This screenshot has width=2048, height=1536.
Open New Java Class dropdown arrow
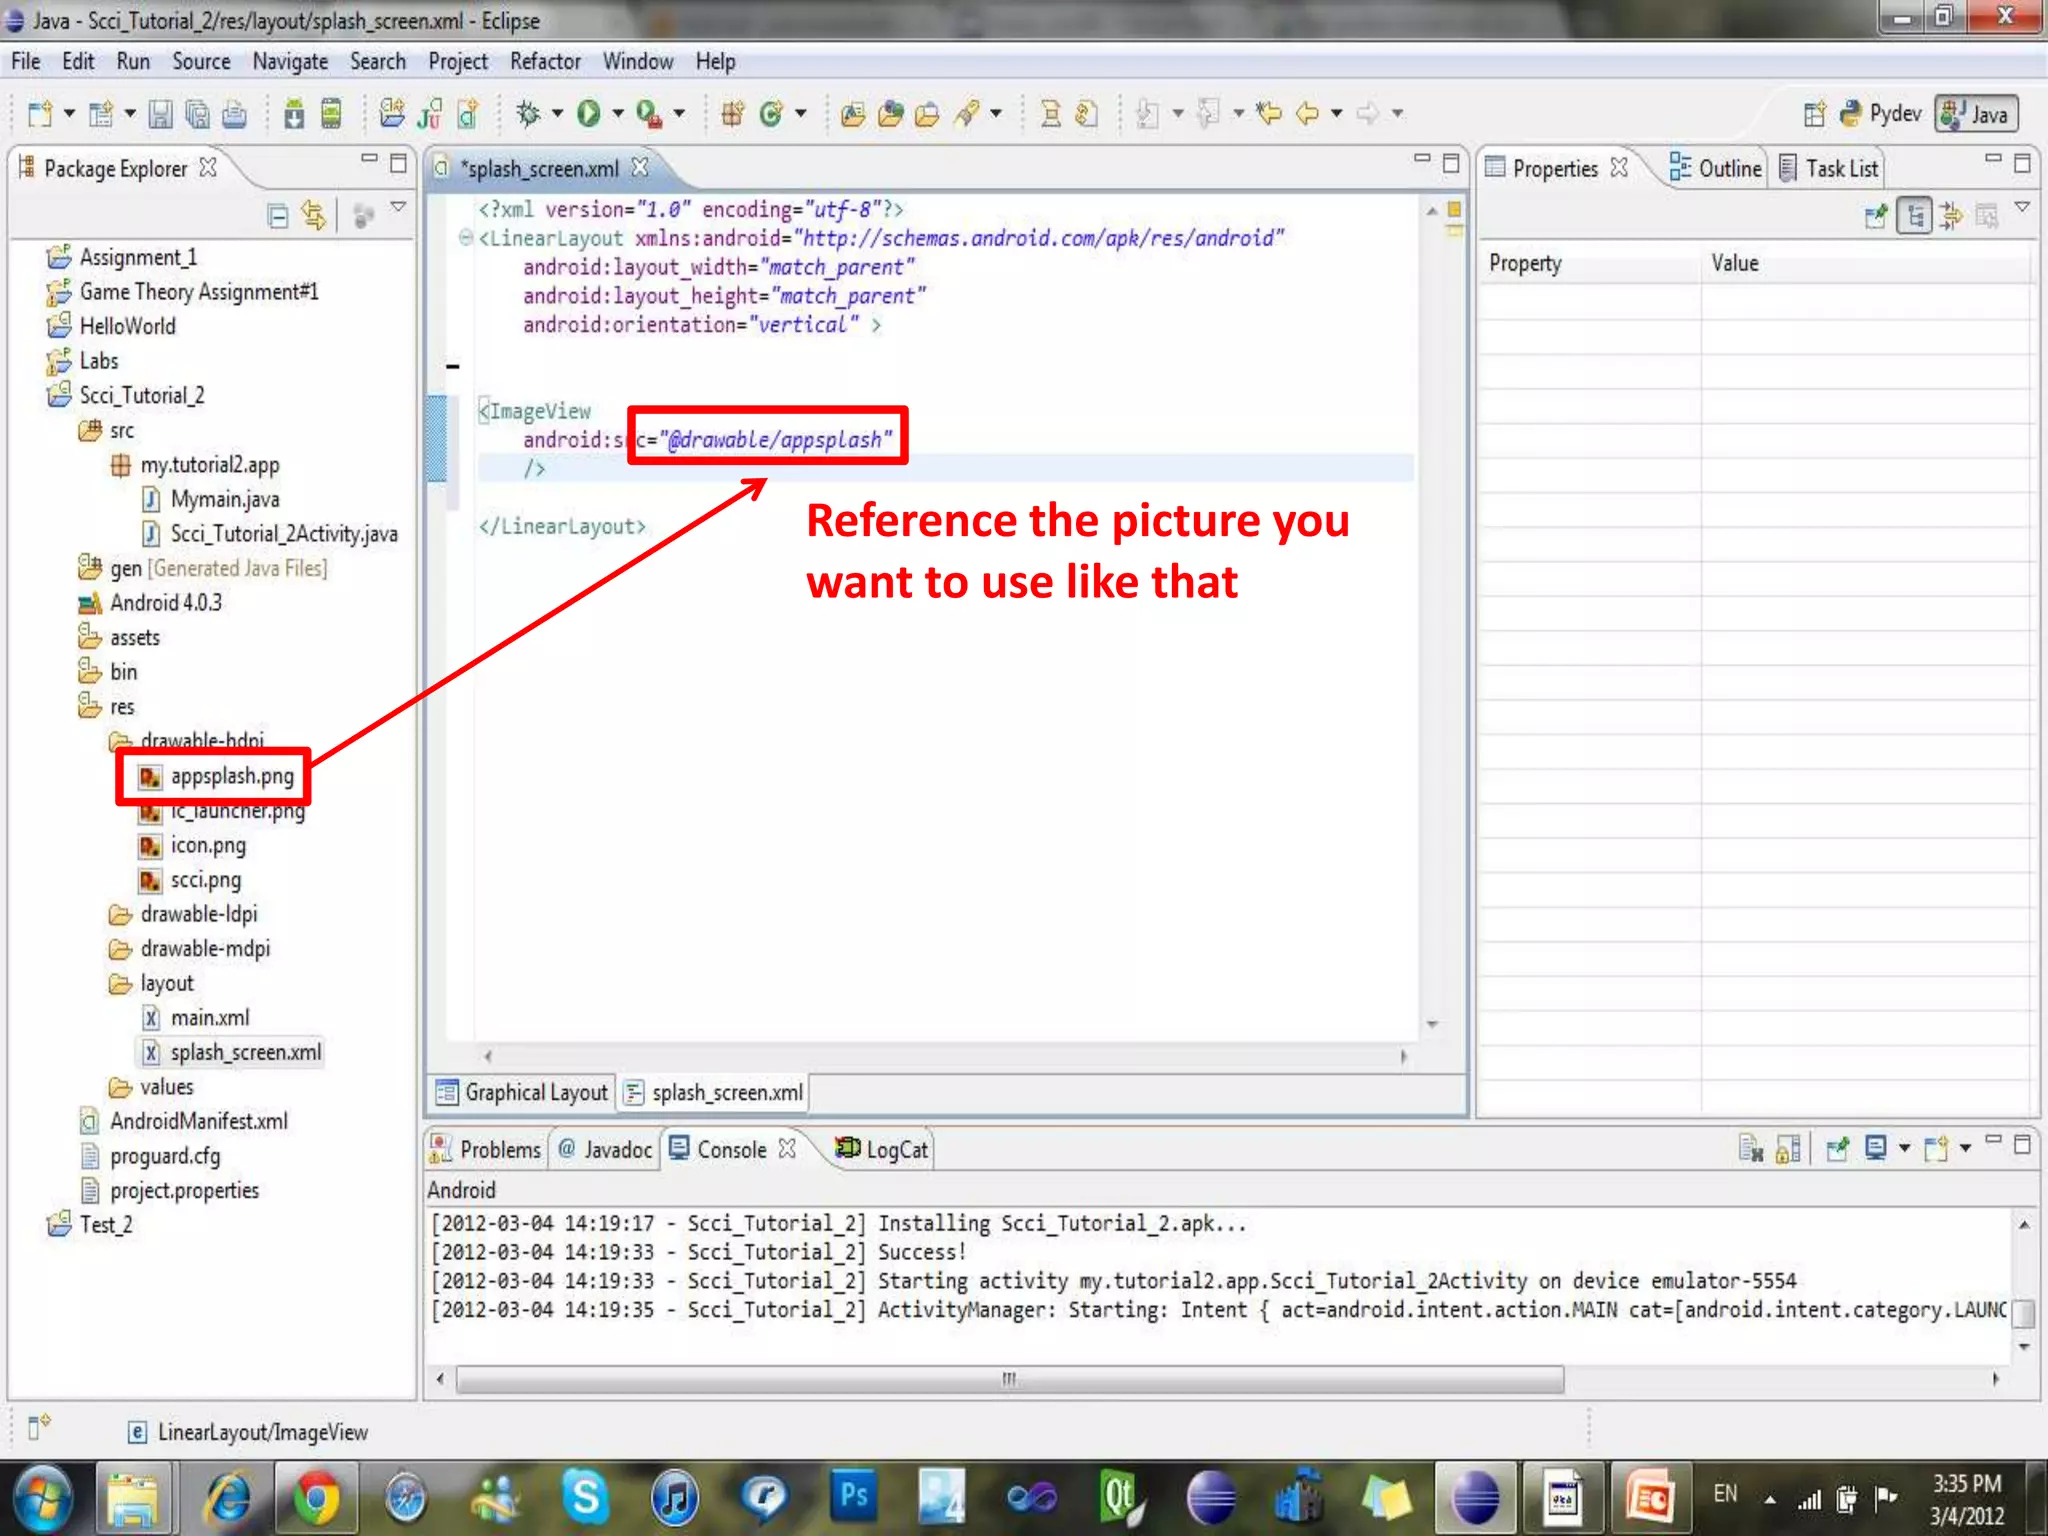(x=800, y=114)
